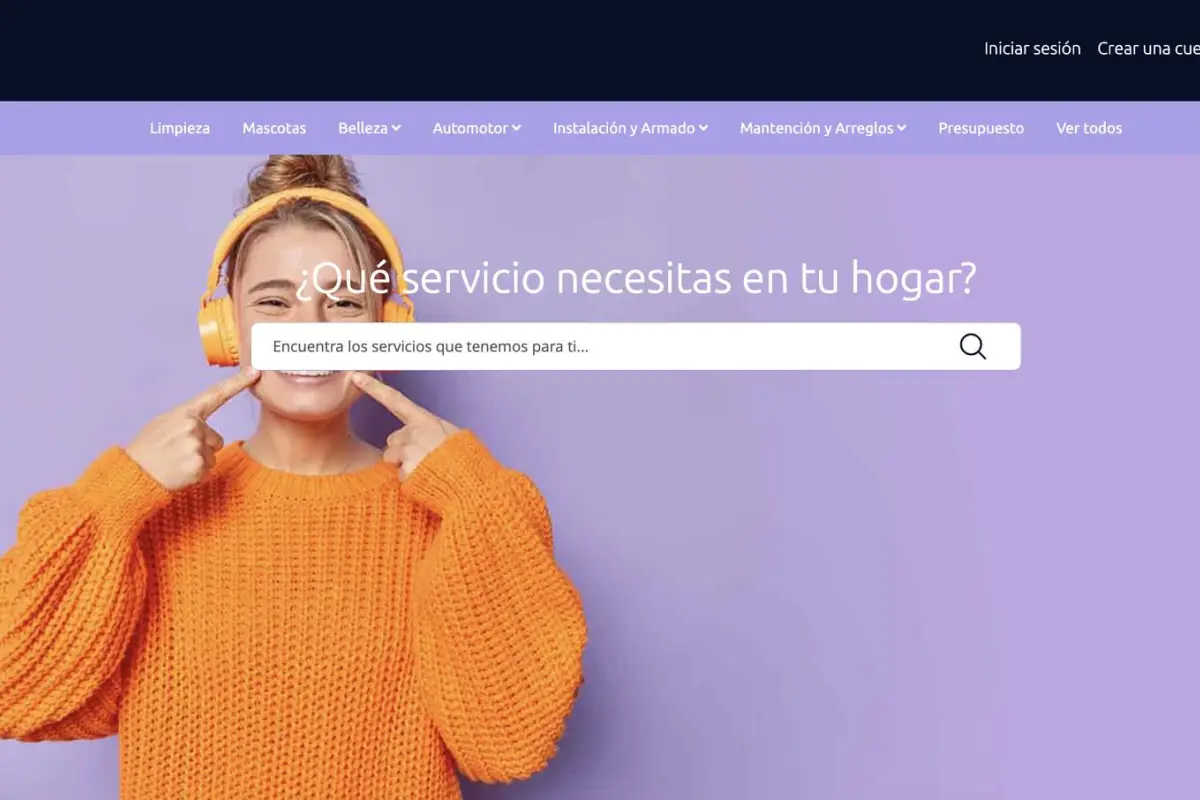Open Mascotas from the navigation bar
The height and width of the screenshot is (800, 1200).
click(x=274, y=128)
